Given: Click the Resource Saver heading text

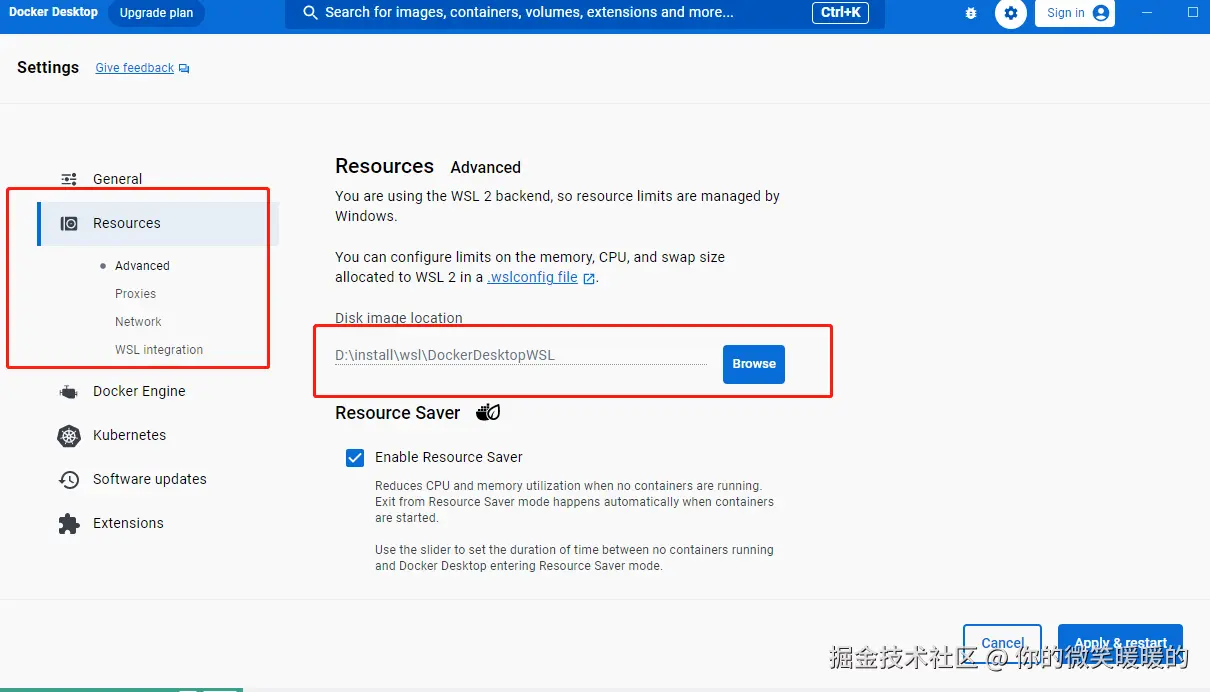Looking at the screenshot, I should point(398,413).
